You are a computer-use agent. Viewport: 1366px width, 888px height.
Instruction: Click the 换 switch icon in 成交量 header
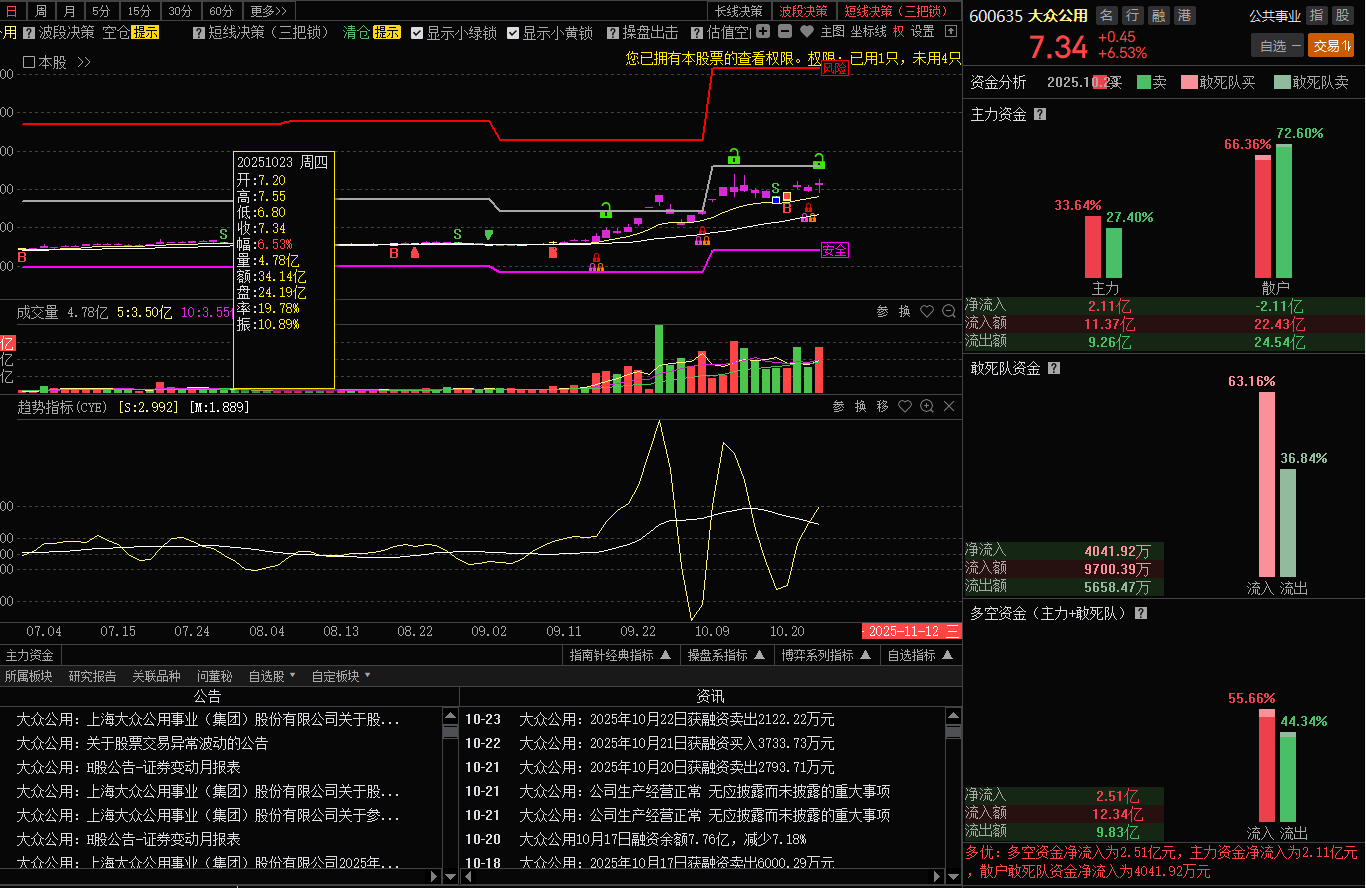[904, 312]
